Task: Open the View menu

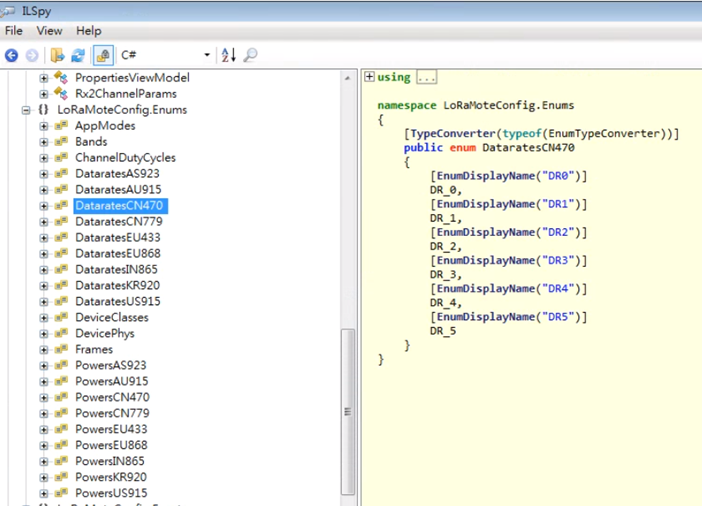Action: [49, 31]
